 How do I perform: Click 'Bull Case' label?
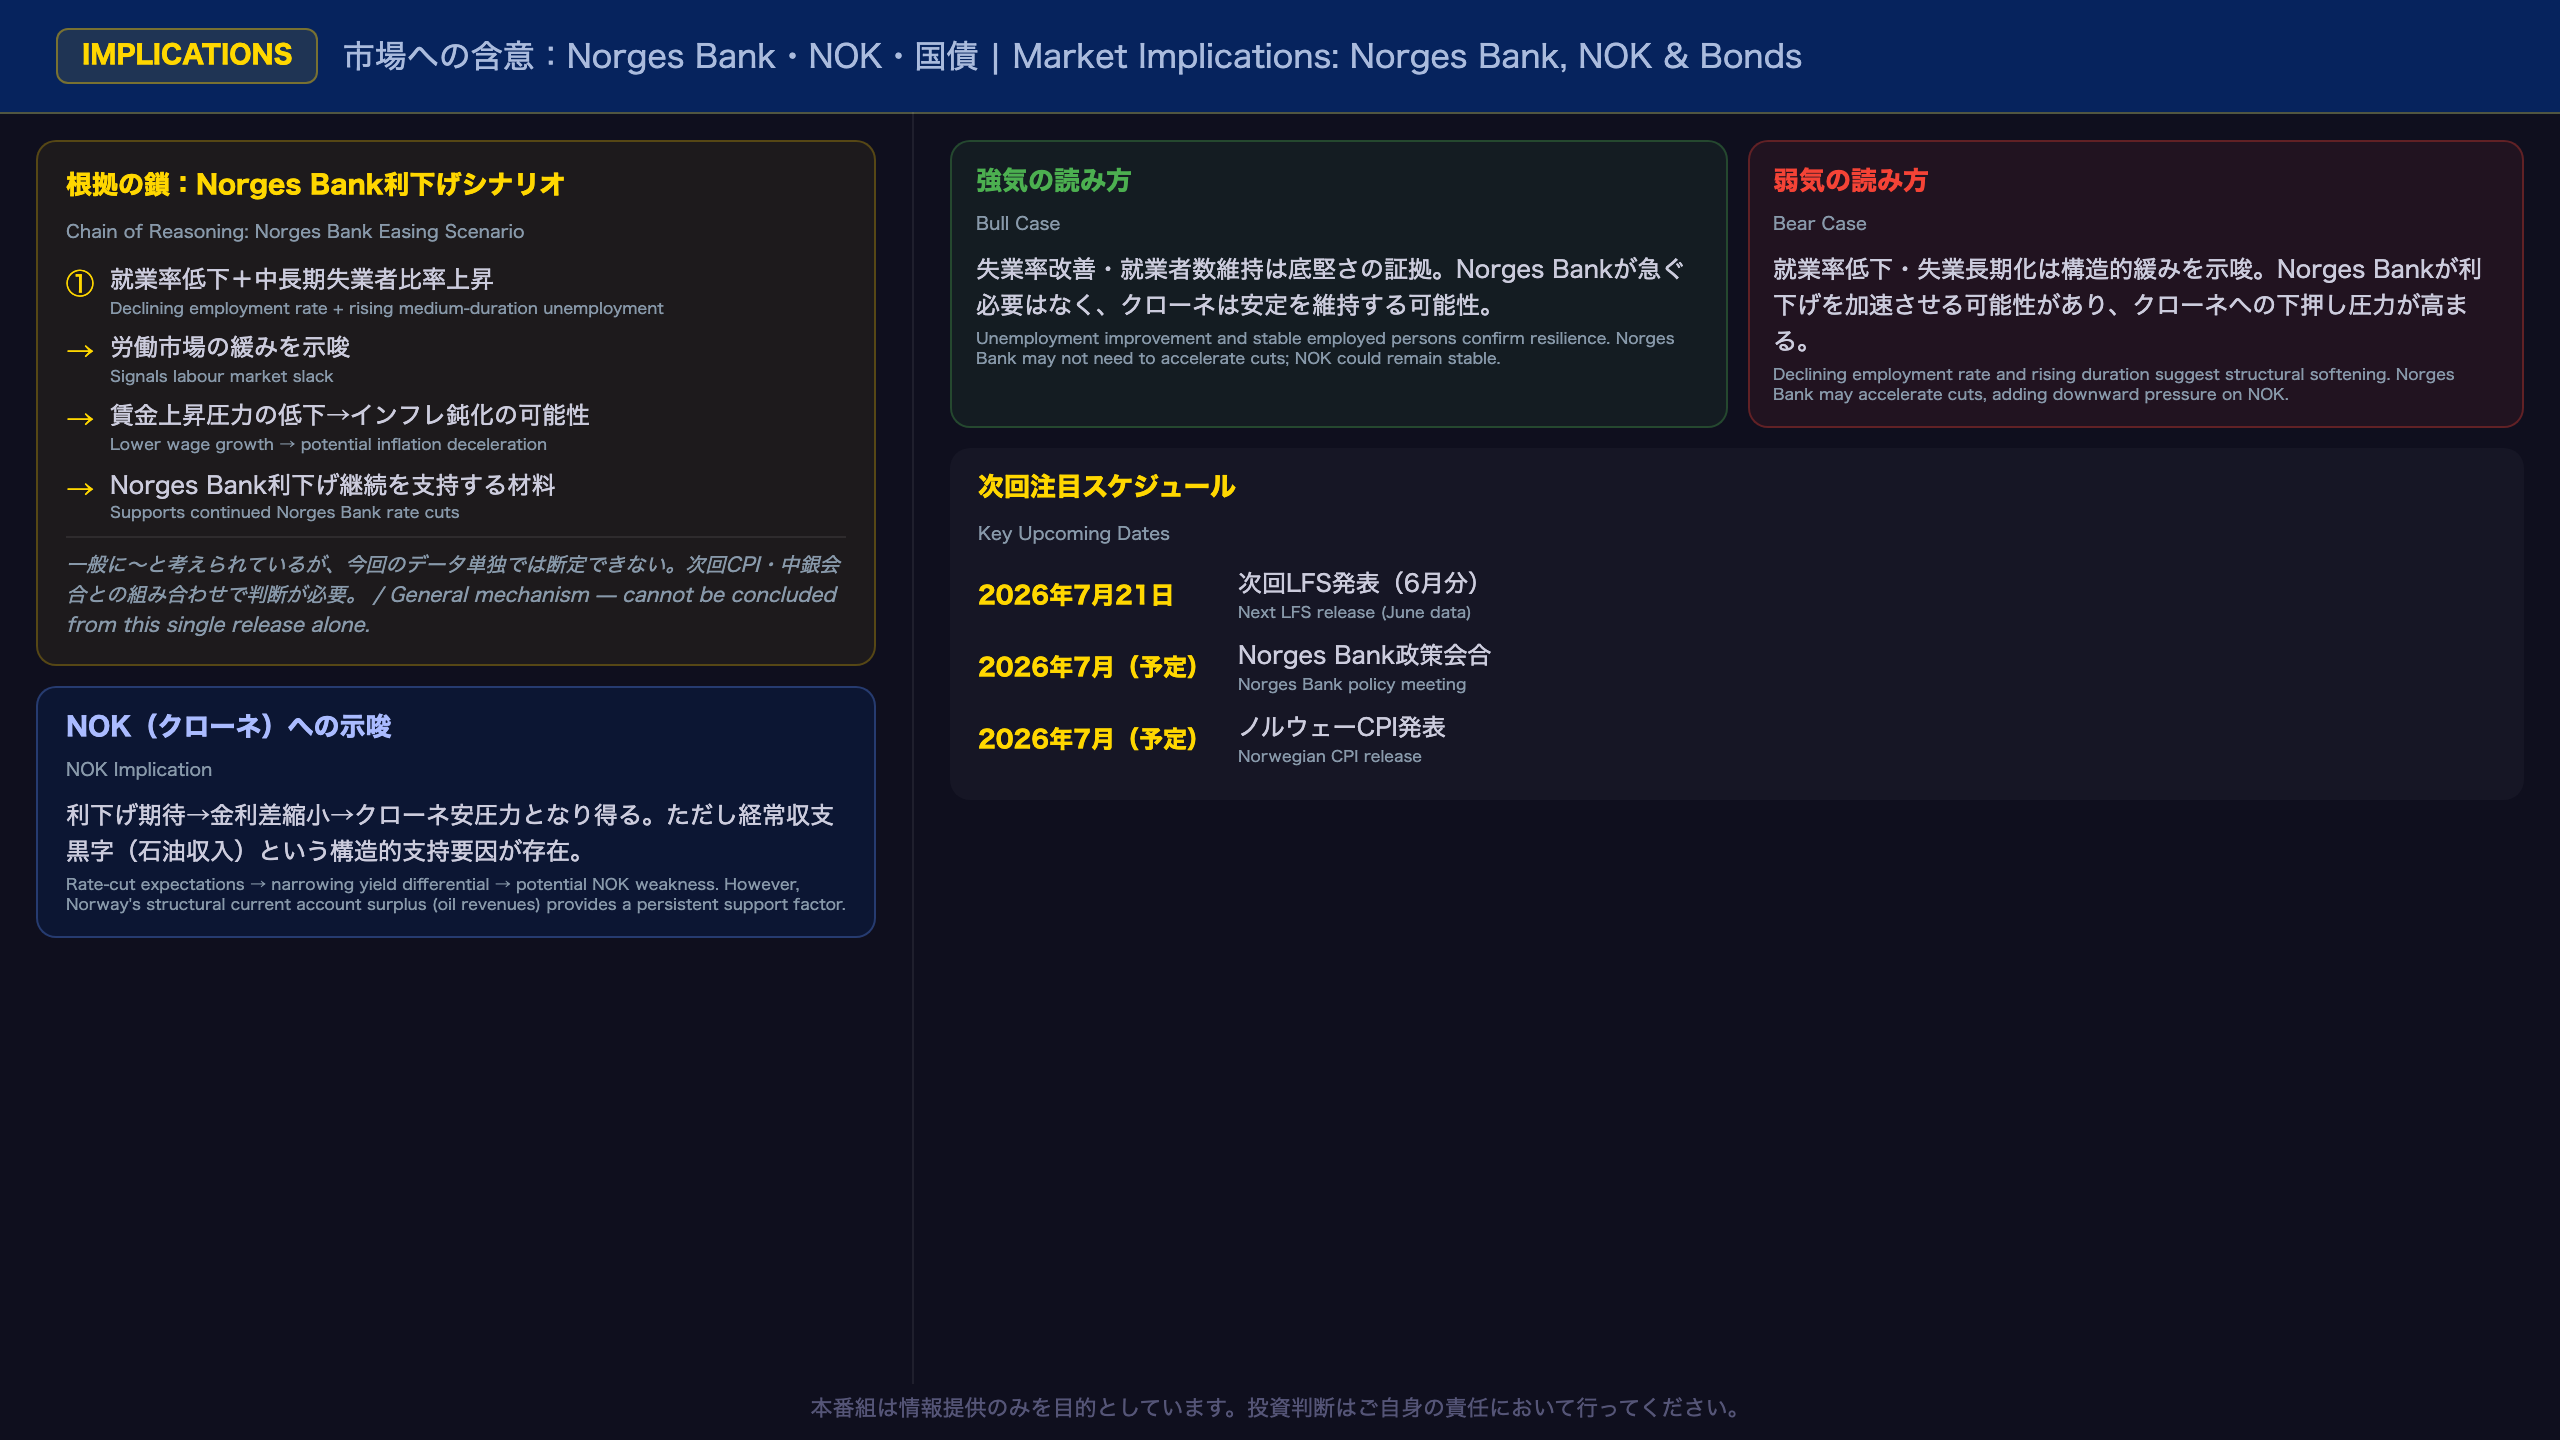(1017, 223)
